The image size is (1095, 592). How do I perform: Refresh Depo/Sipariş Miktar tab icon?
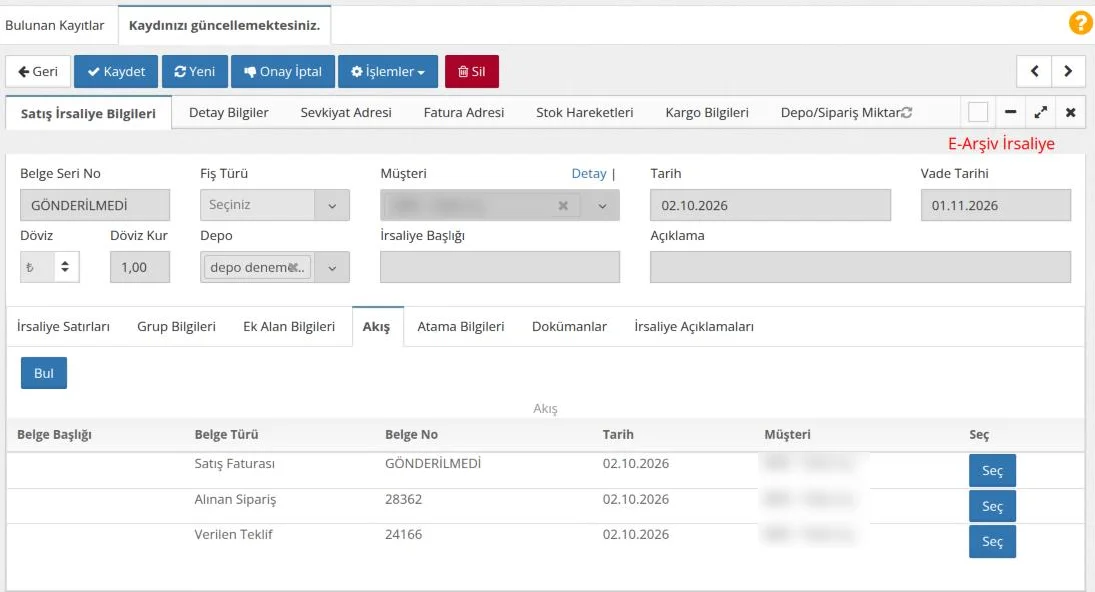coord(906,112)
